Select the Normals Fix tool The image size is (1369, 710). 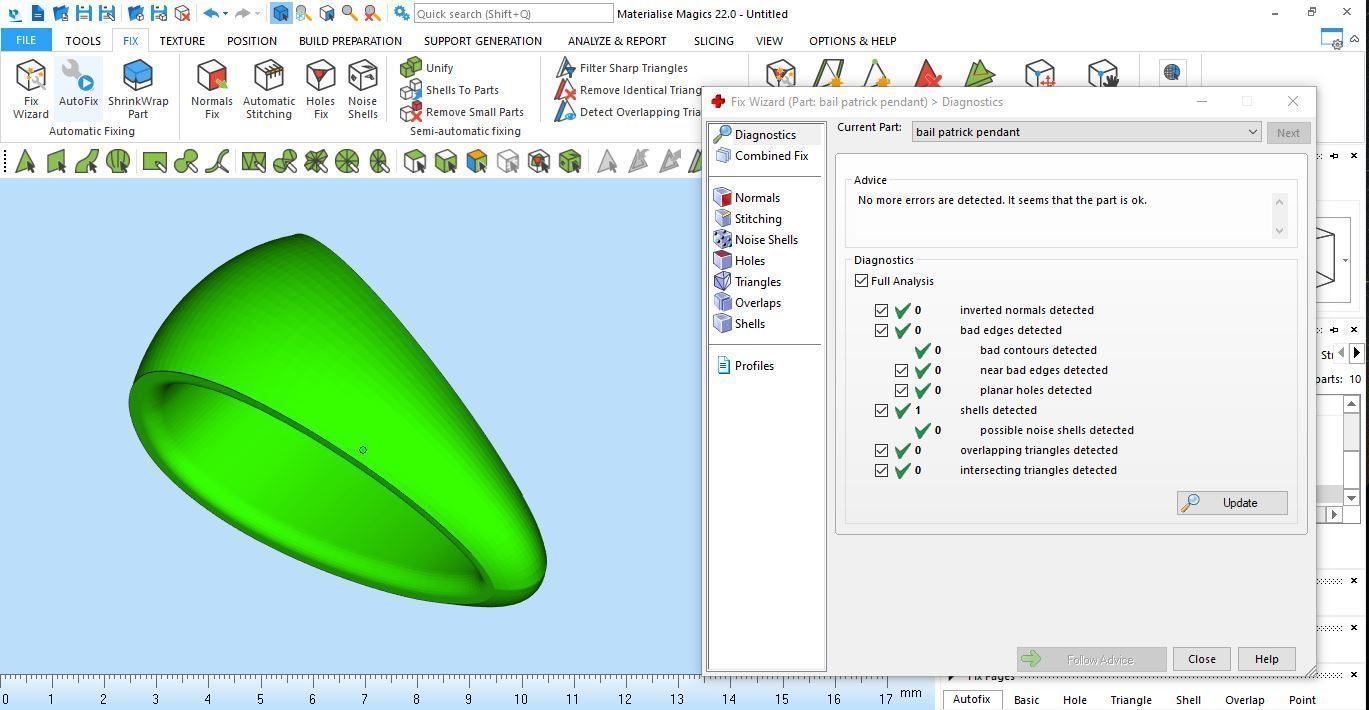pos(212,89)
